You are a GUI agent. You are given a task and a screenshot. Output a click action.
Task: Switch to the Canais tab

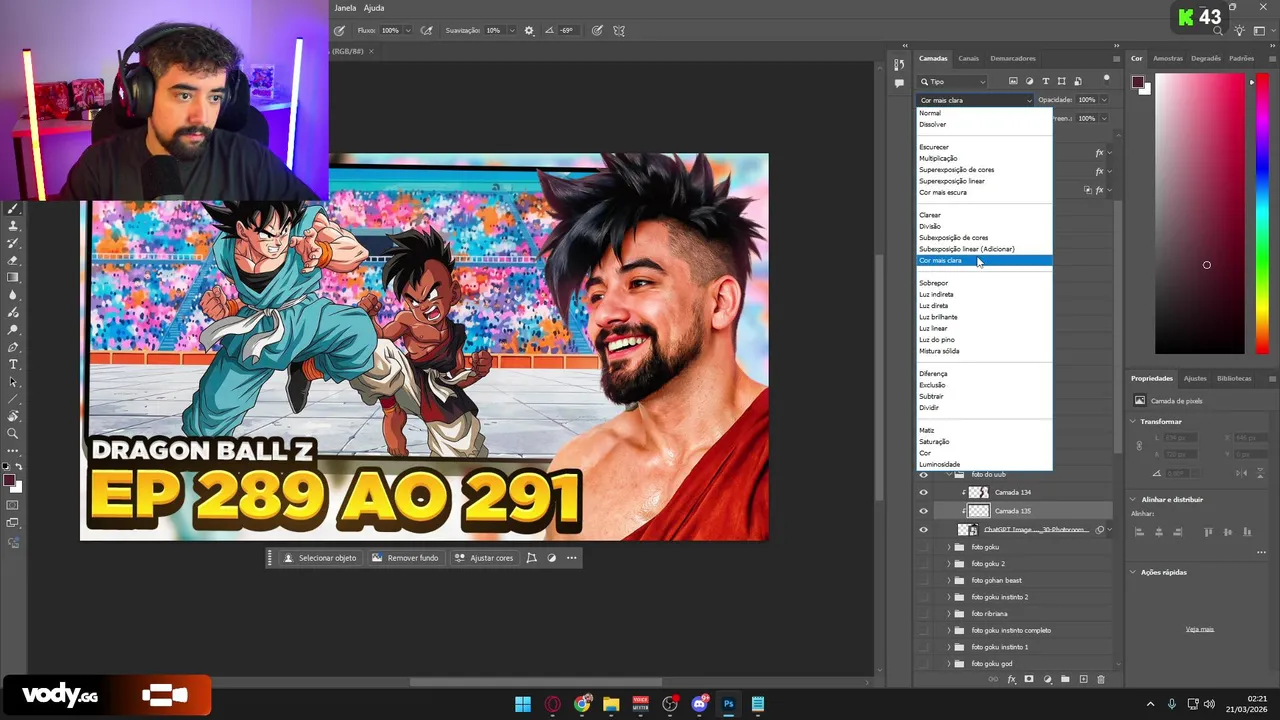pyautogui.click(x=968, y=58)
